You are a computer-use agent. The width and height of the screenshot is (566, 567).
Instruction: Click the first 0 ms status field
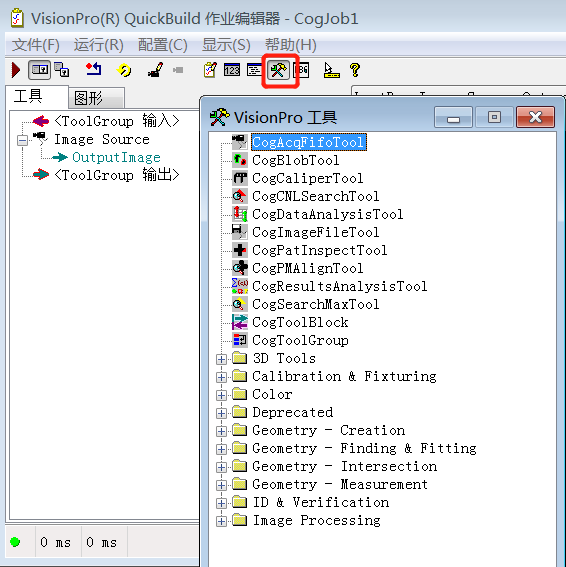pos(56,542)
